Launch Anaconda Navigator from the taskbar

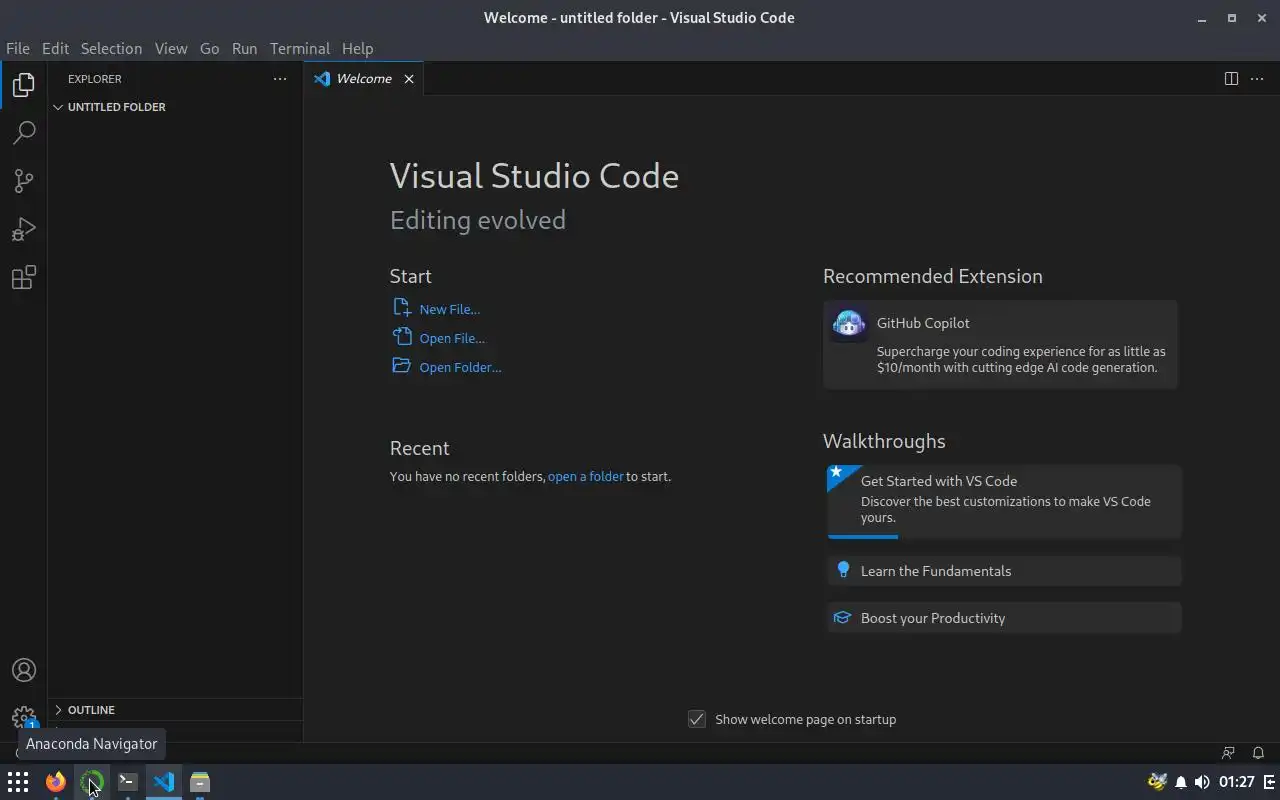click(x=92, y=782)
